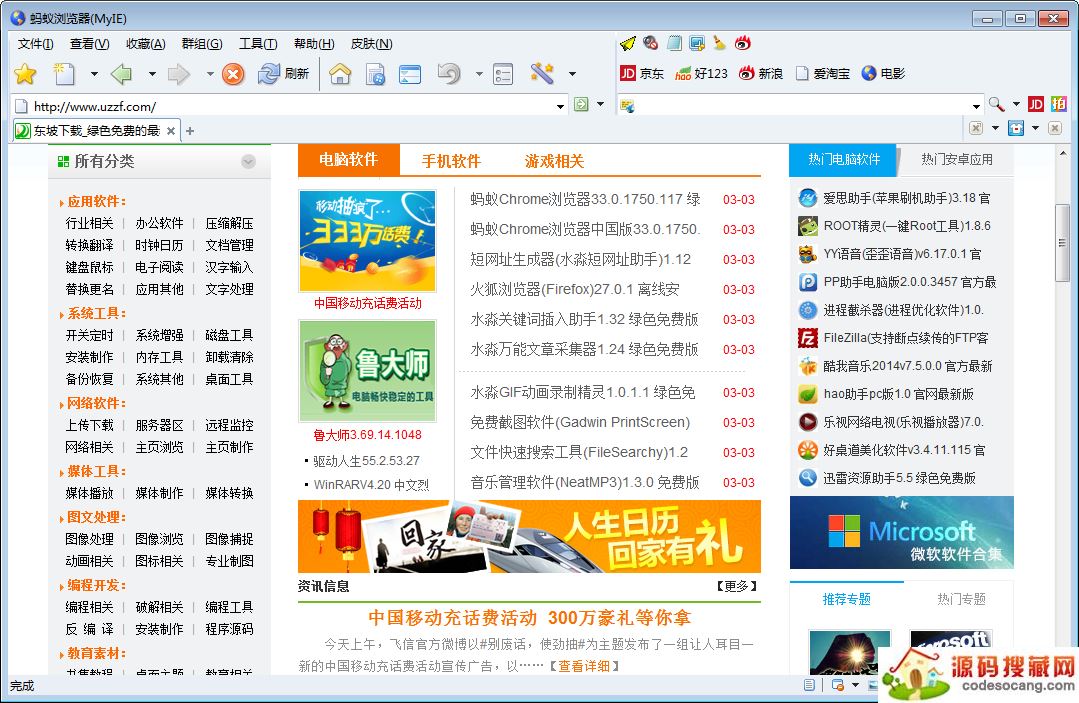Viewport: 1079px width, 703px height.
Task: Expand the 所有分类 category chevron
Action: (x=248, y=162)
